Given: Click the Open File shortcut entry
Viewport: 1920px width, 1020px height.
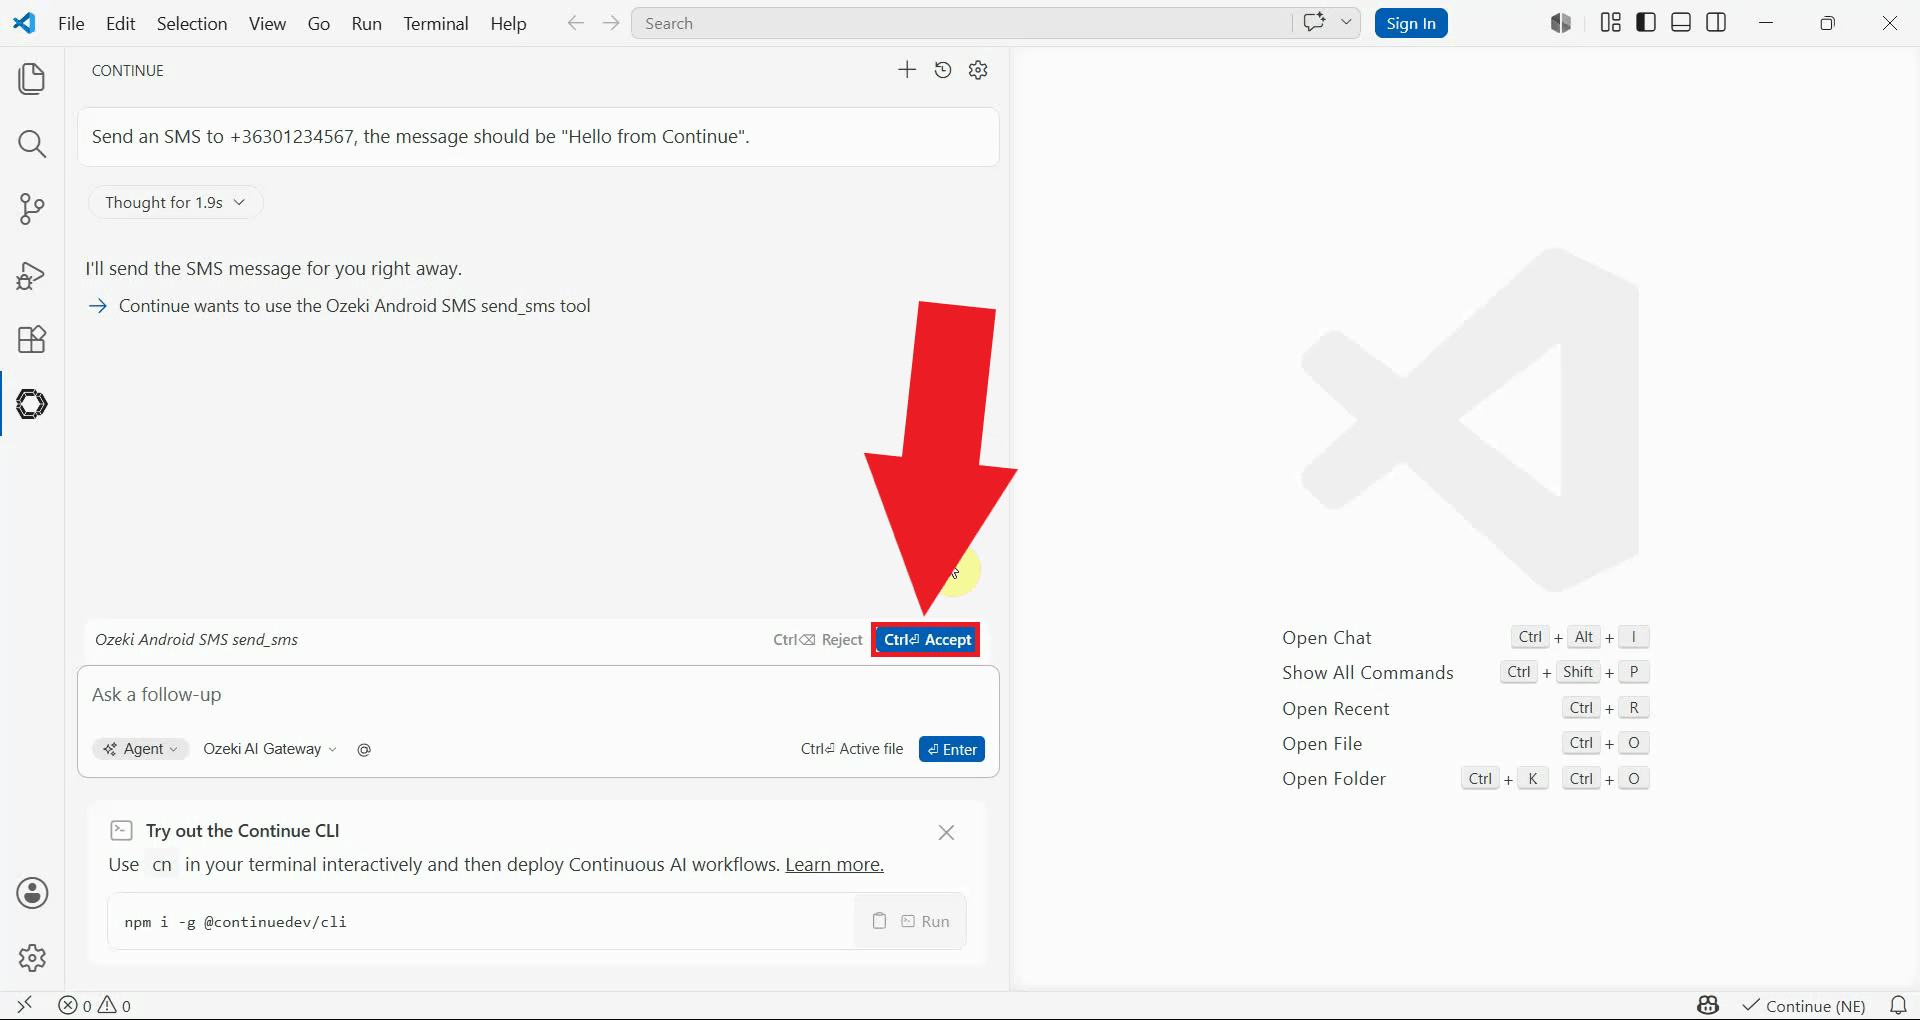Looking at the screenshot, I should 1465,744.
